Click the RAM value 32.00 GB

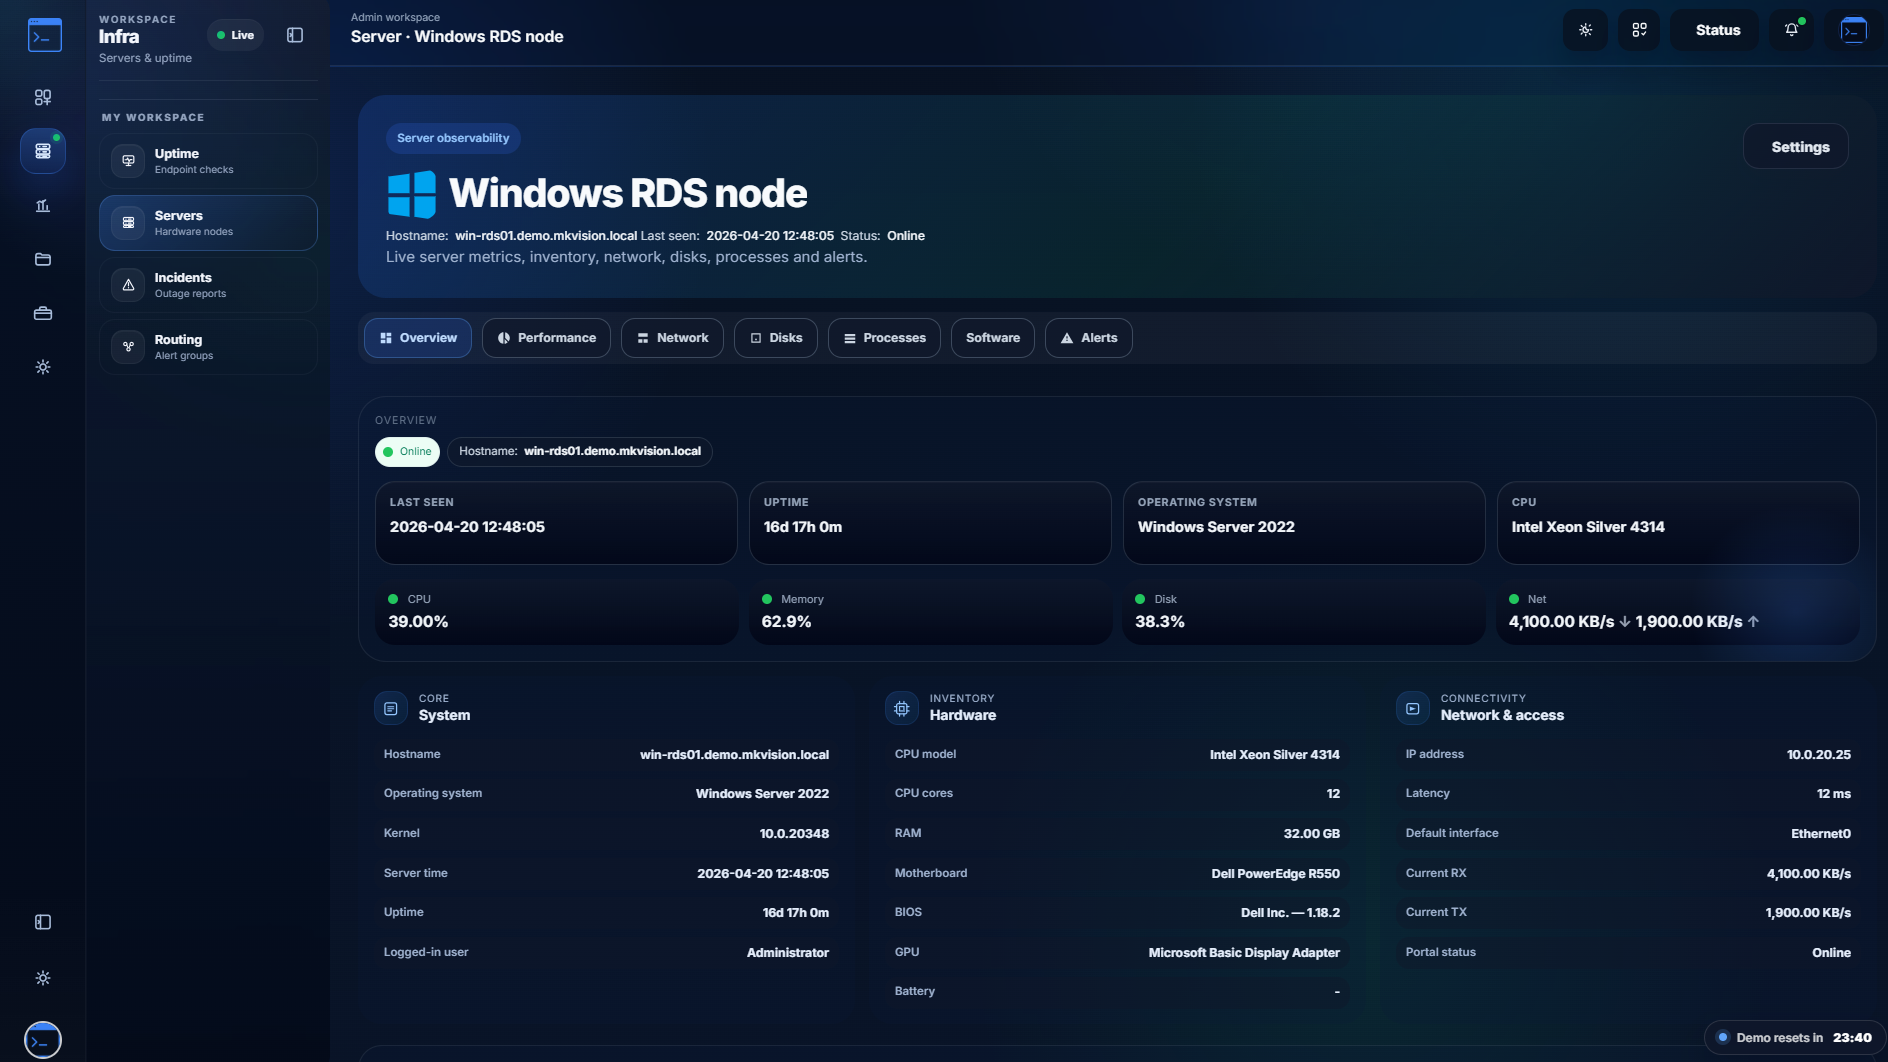[1312, 834]
